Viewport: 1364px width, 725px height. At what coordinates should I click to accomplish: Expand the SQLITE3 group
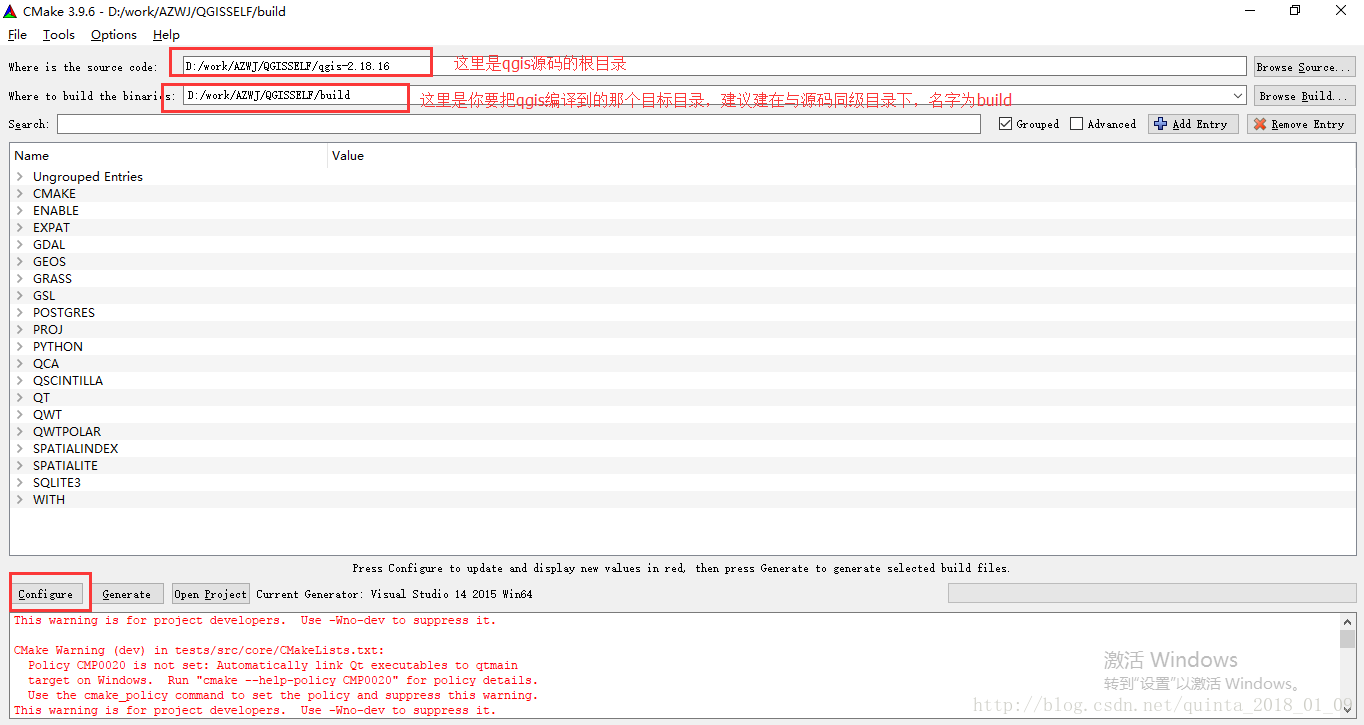pyautogui.click(x=20, y=483)
